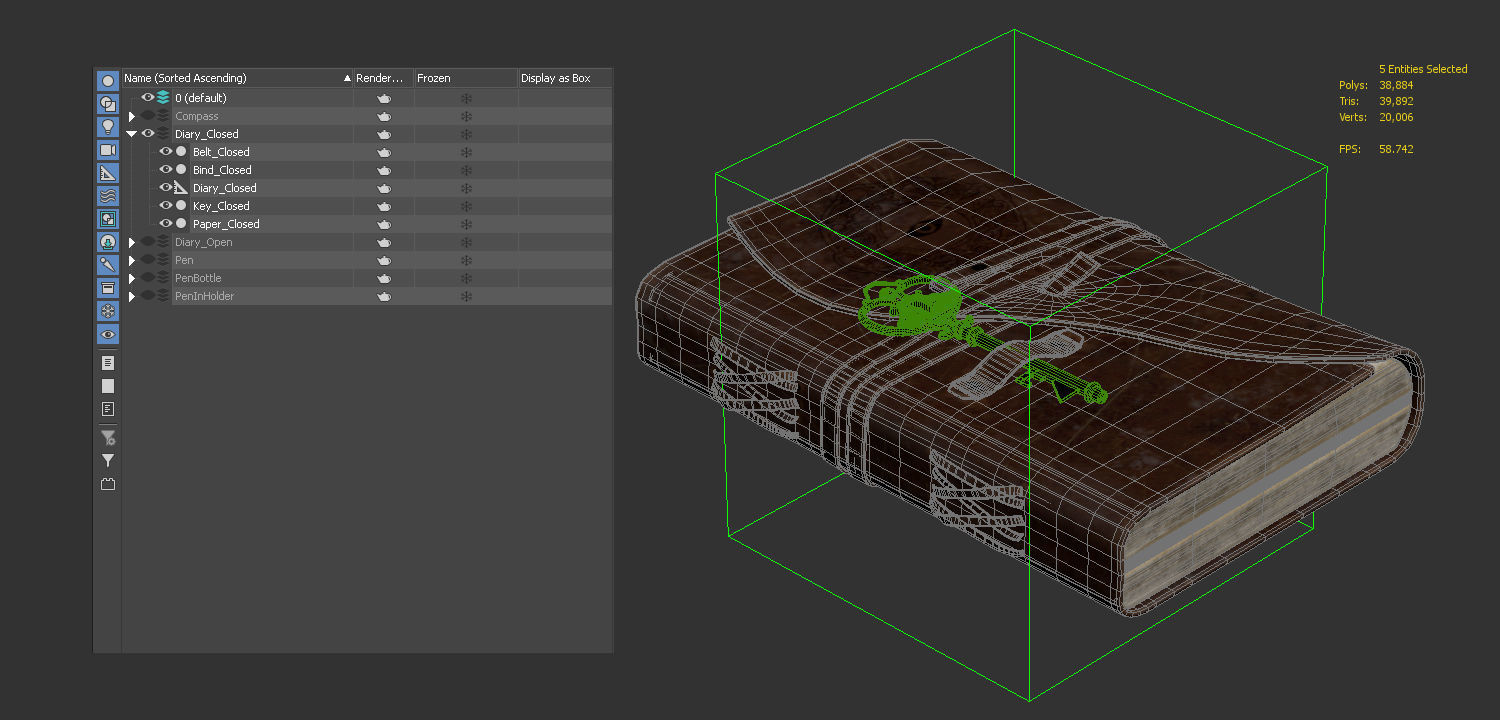This screenshot has height=720, width=1500.
Task: Click the geometry circle icon of Belt_Closed
Action: pyautogui.click(x=181, y=152)
